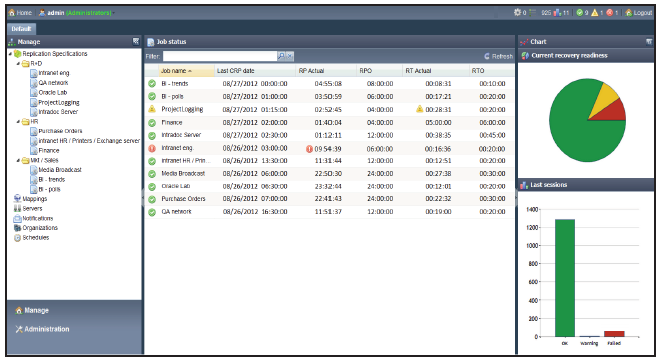Click the red RP Actual alert icon at 09:54:39
The image size is (660, 362).
click(x=309, y=149)
